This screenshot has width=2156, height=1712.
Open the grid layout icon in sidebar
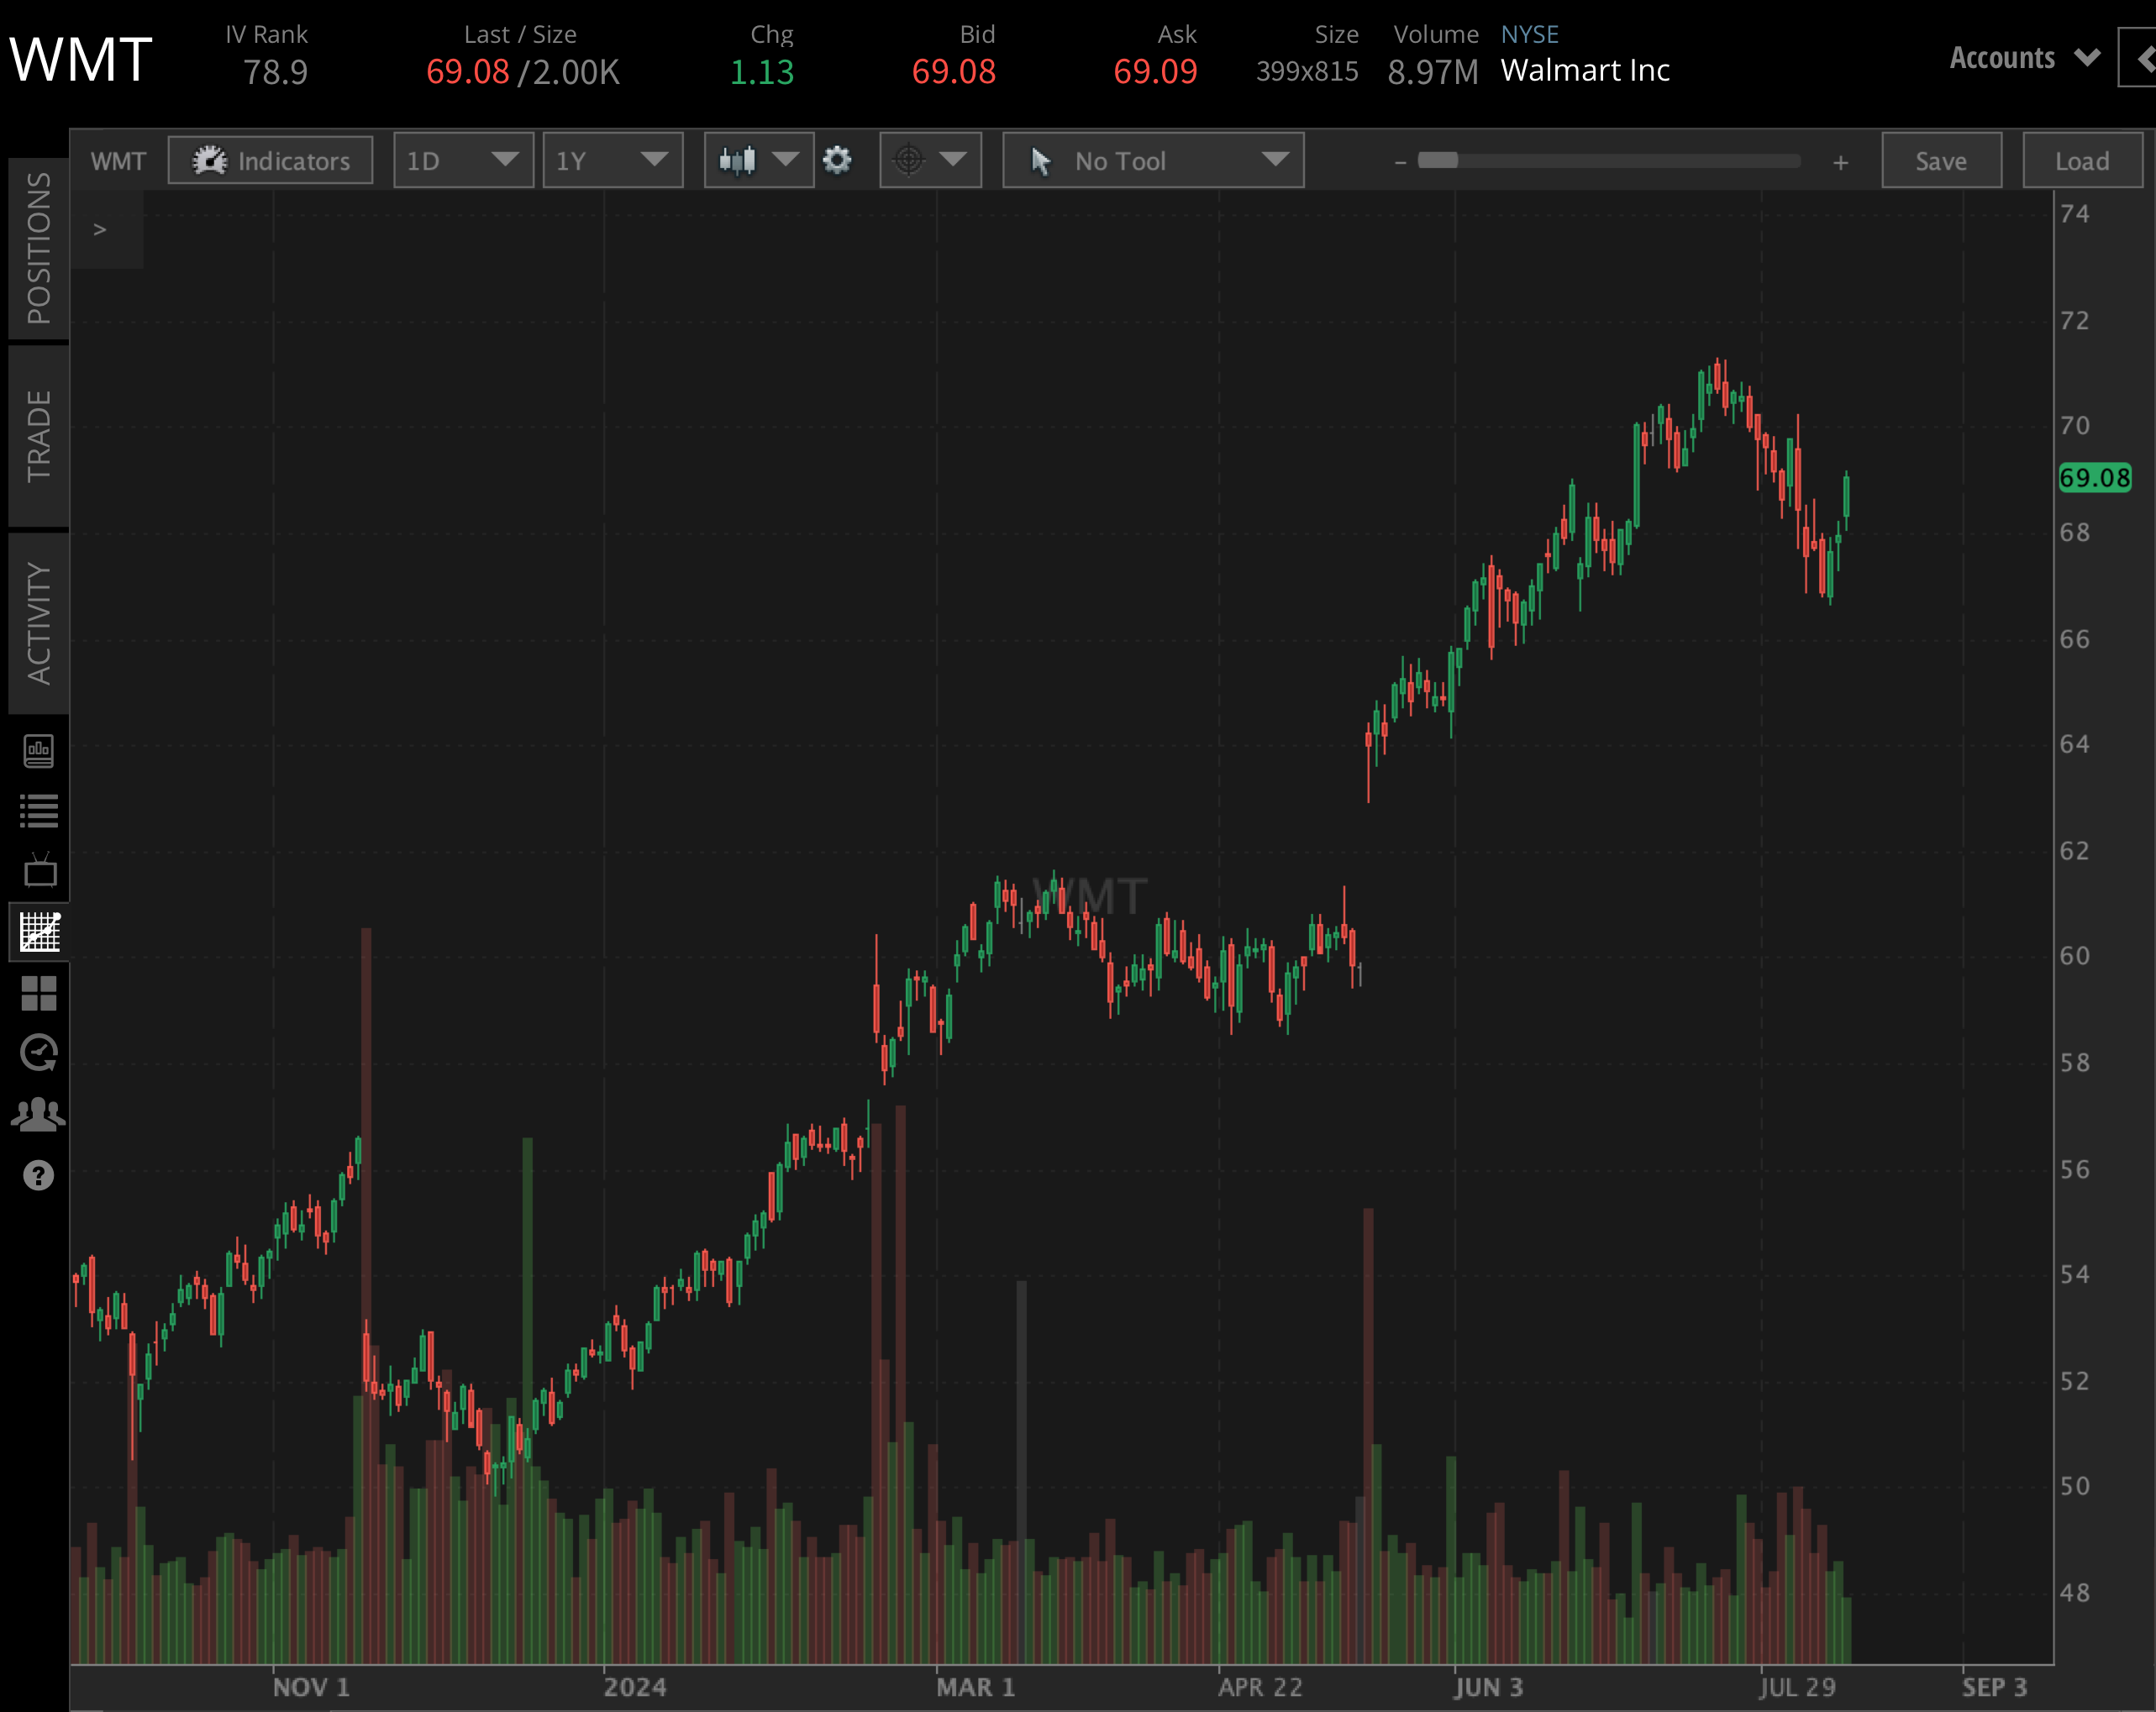[x=38, y=993]
